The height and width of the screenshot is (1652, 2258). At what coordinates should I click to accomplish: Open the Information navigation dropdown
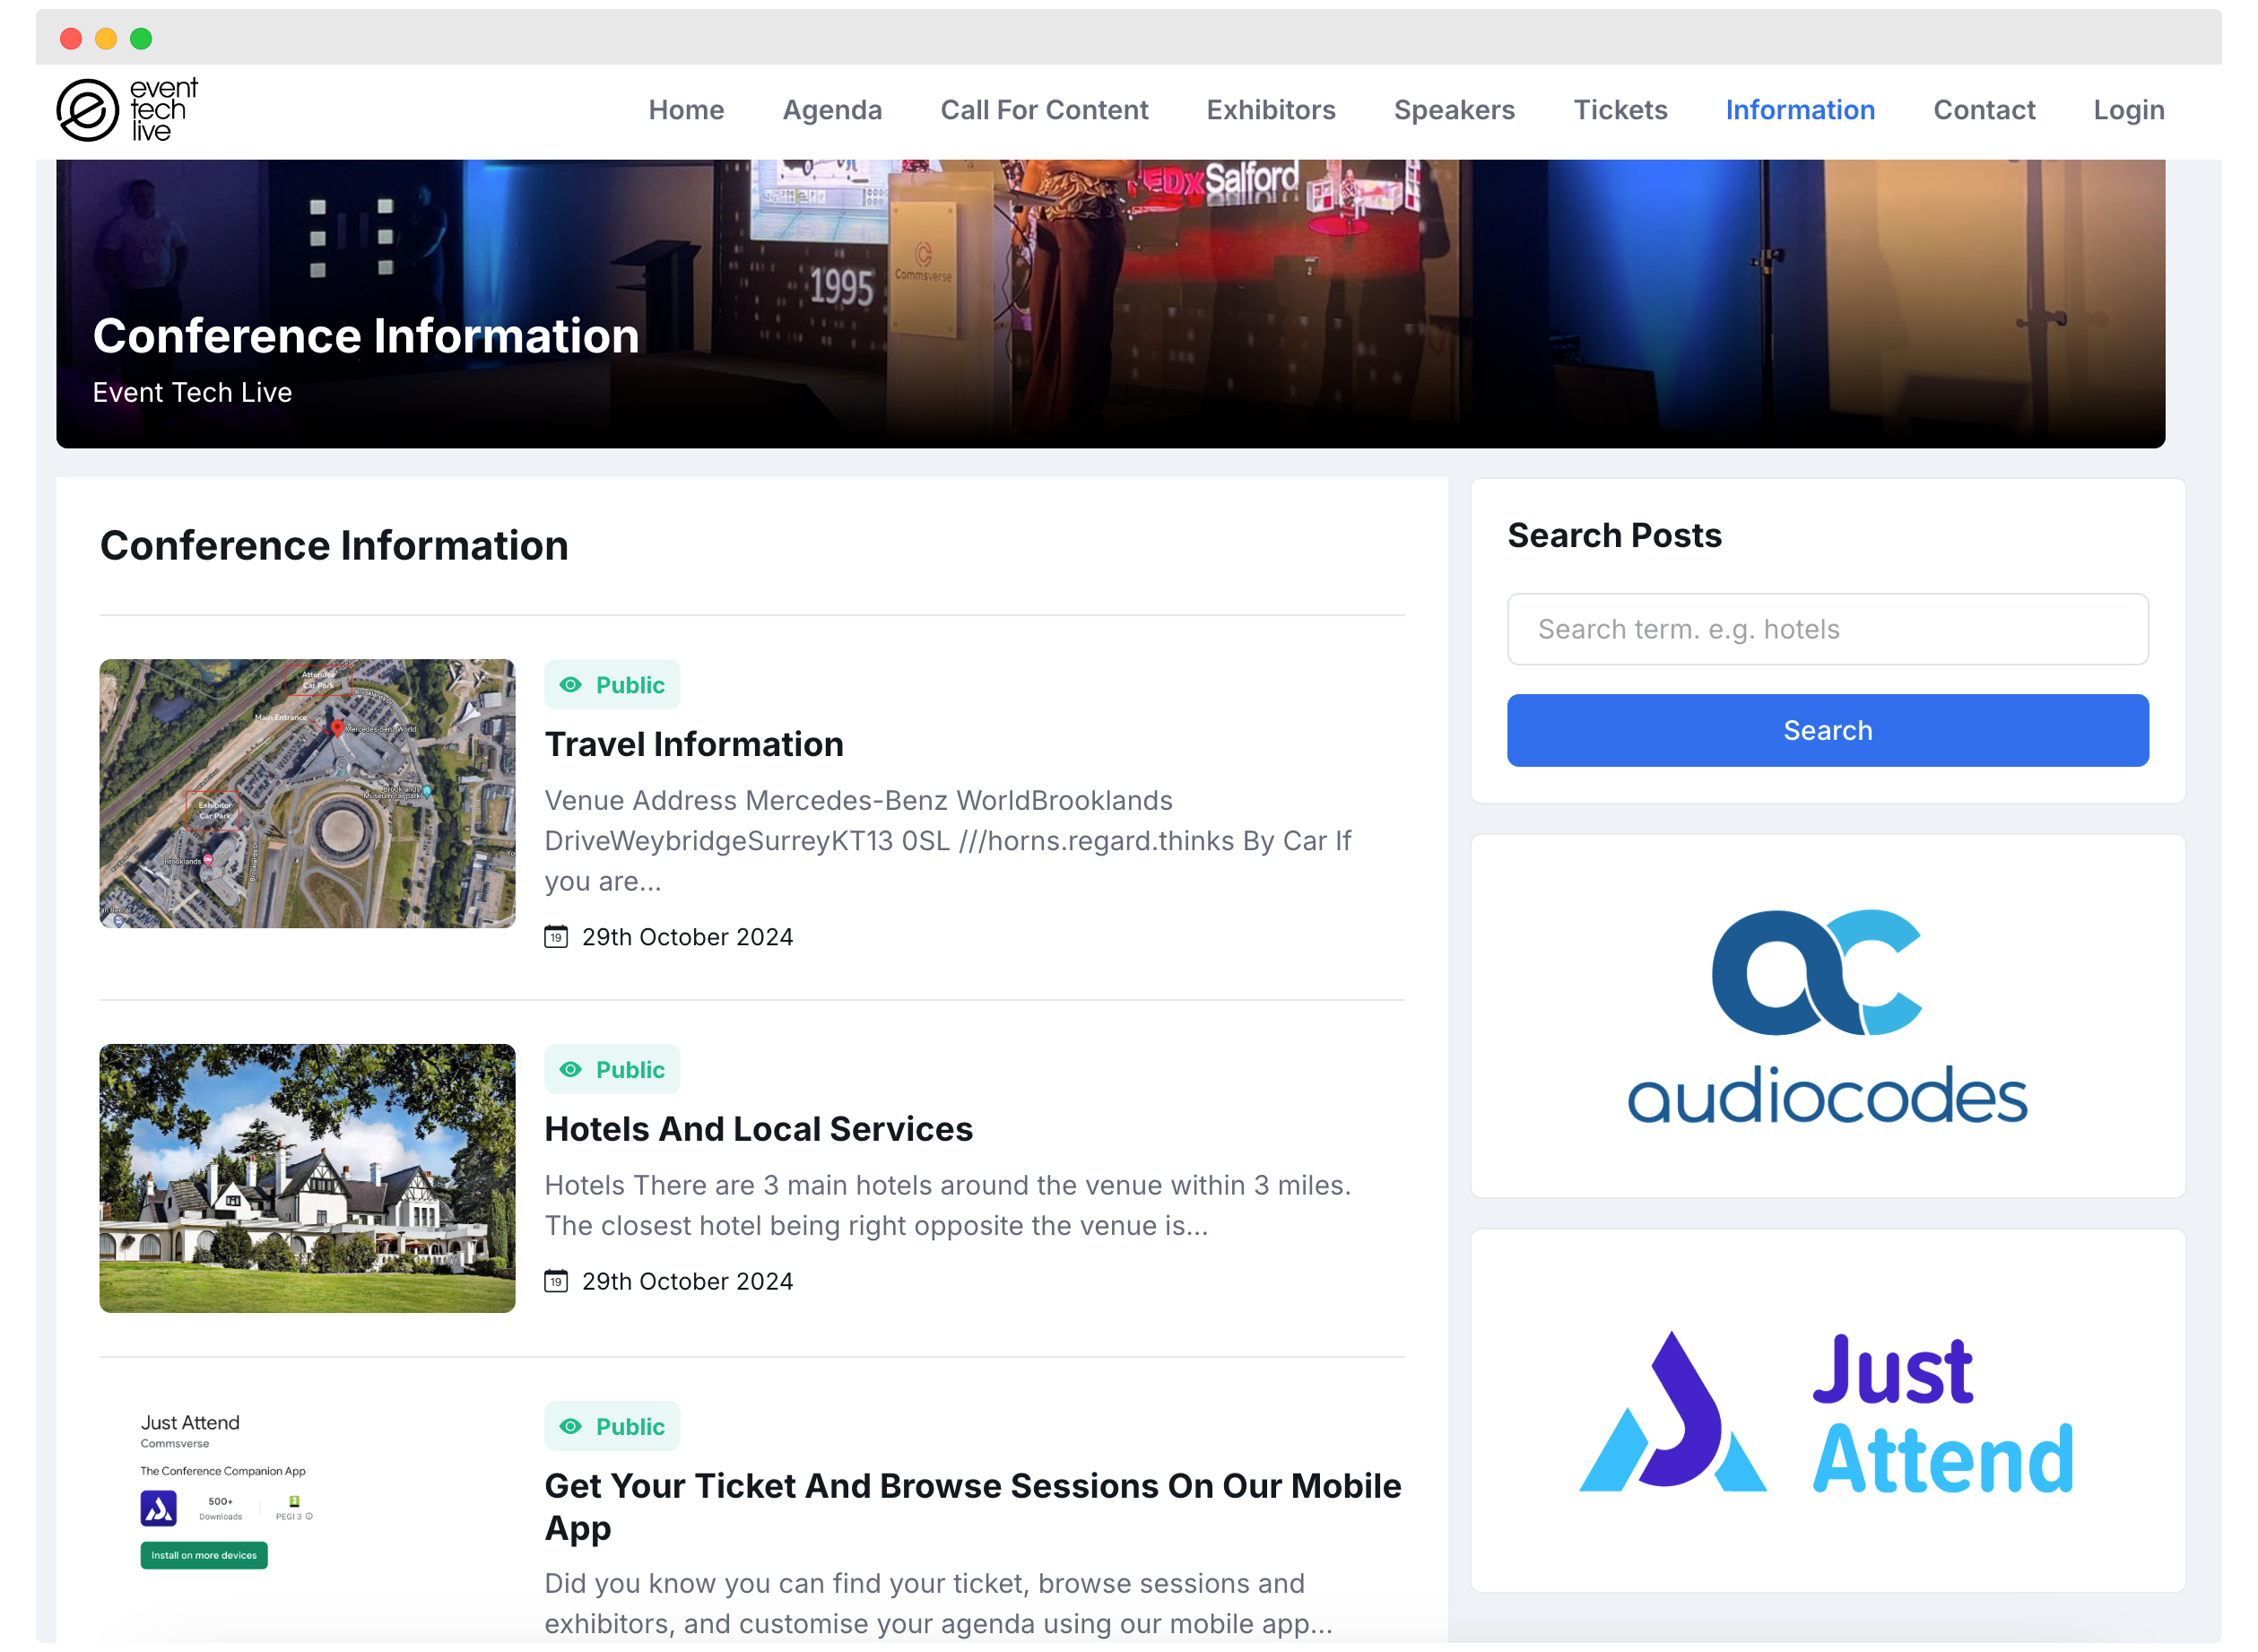point(1799,110)
